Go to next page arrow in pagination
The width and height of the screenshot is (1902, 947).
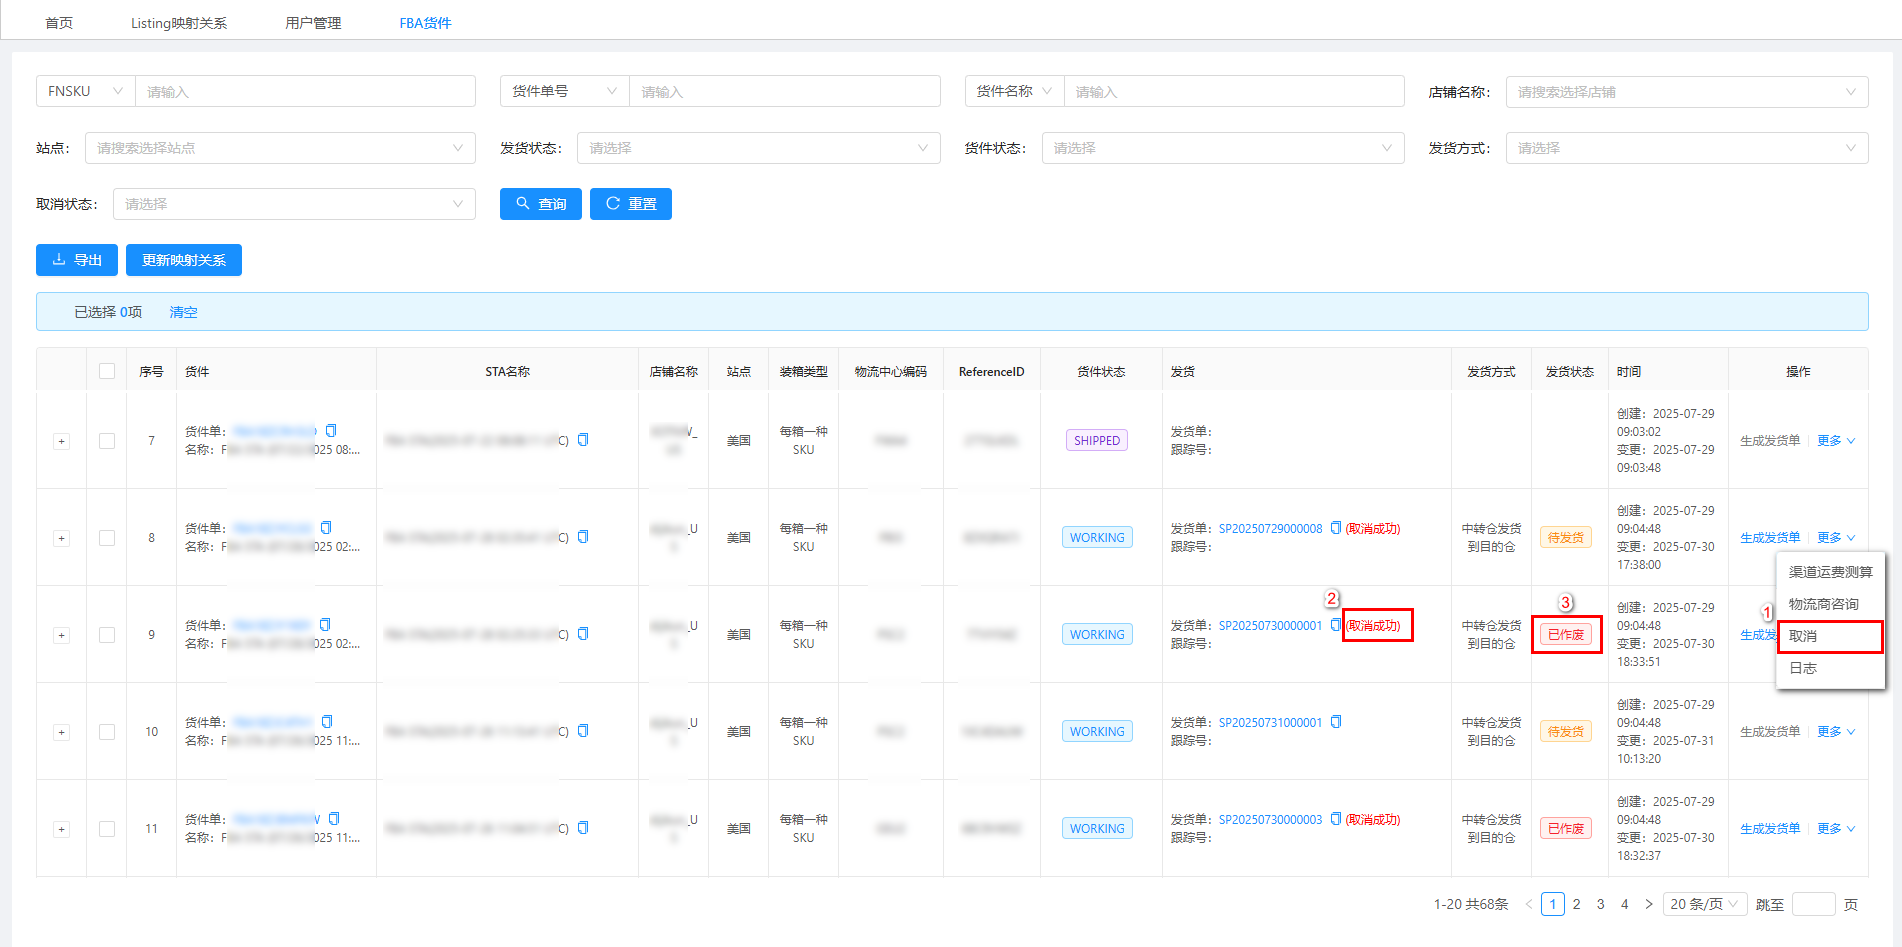[1648, 904]
